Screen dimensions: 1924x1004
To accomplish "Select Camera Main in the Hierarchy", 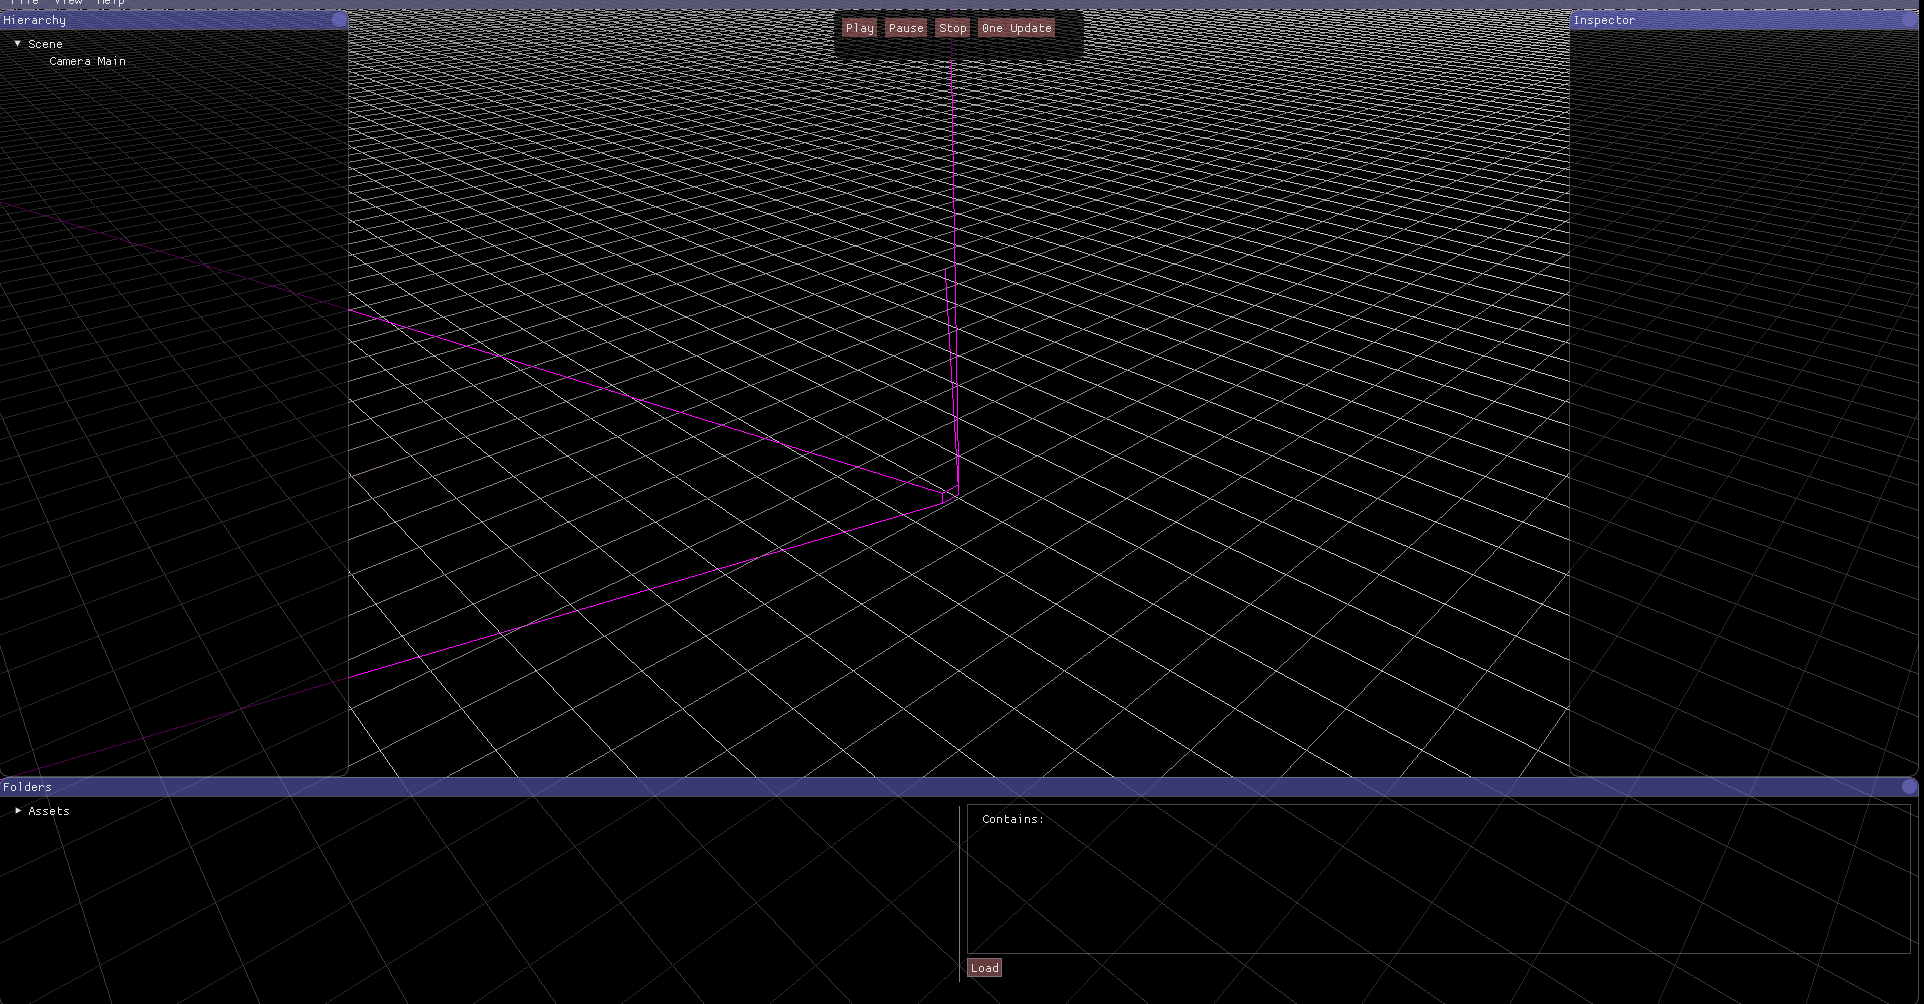I will point(88,61).
